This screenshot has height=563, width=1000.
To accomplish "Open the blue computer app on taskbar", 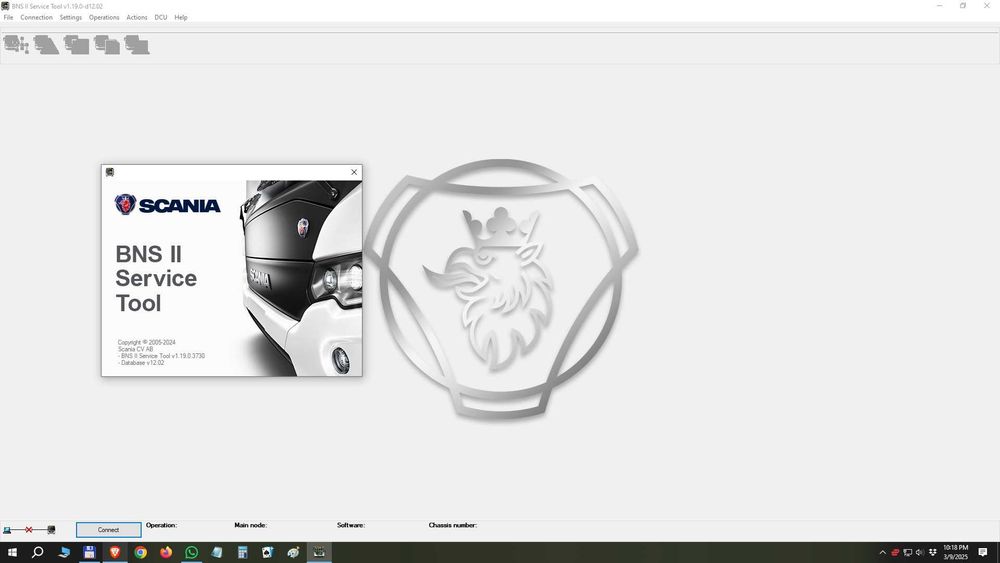I will [x=64, y=552].
